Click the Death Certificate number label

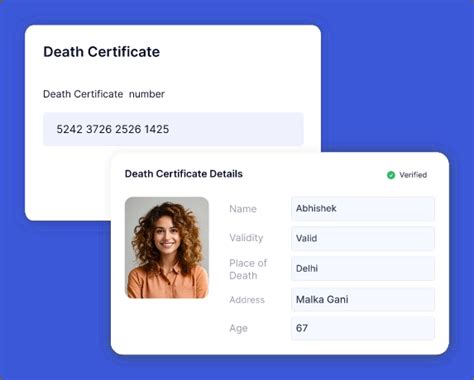coord(104,94)
